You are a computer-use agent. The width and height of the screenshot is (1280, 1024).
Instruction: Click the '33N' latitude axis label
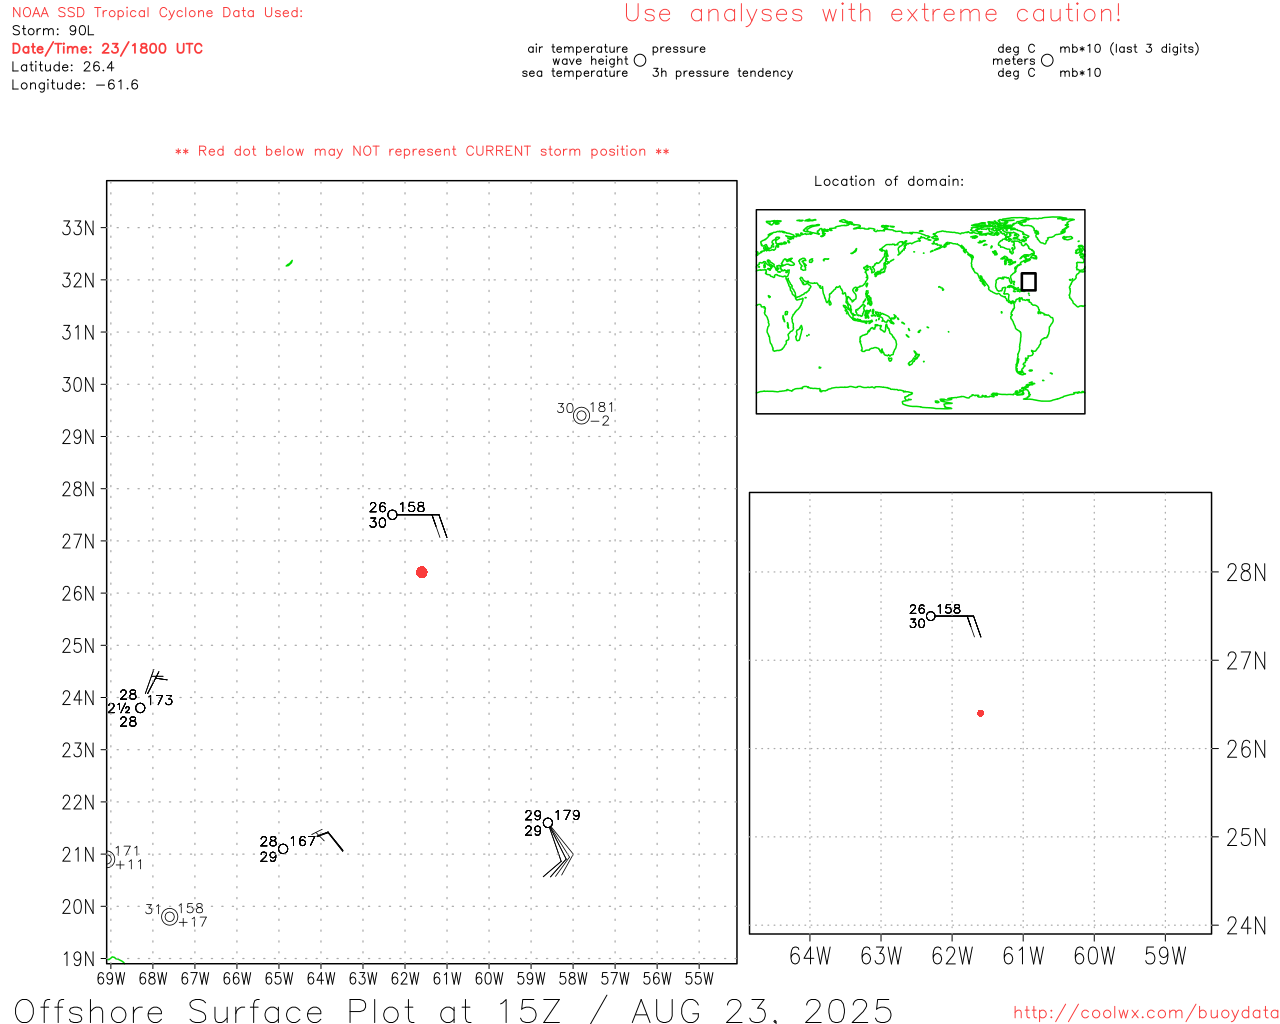pos(78,228)
